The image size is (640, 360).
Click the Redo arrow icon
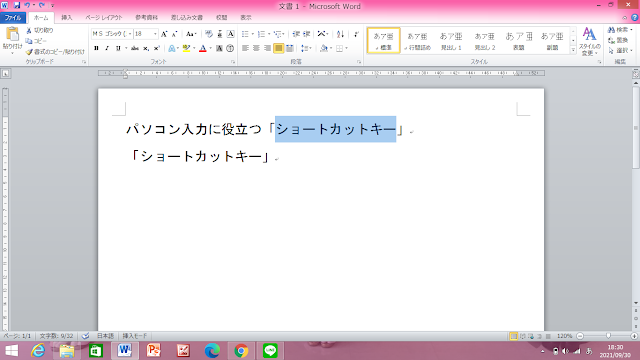pyautogui.click(x=42, y=5)
